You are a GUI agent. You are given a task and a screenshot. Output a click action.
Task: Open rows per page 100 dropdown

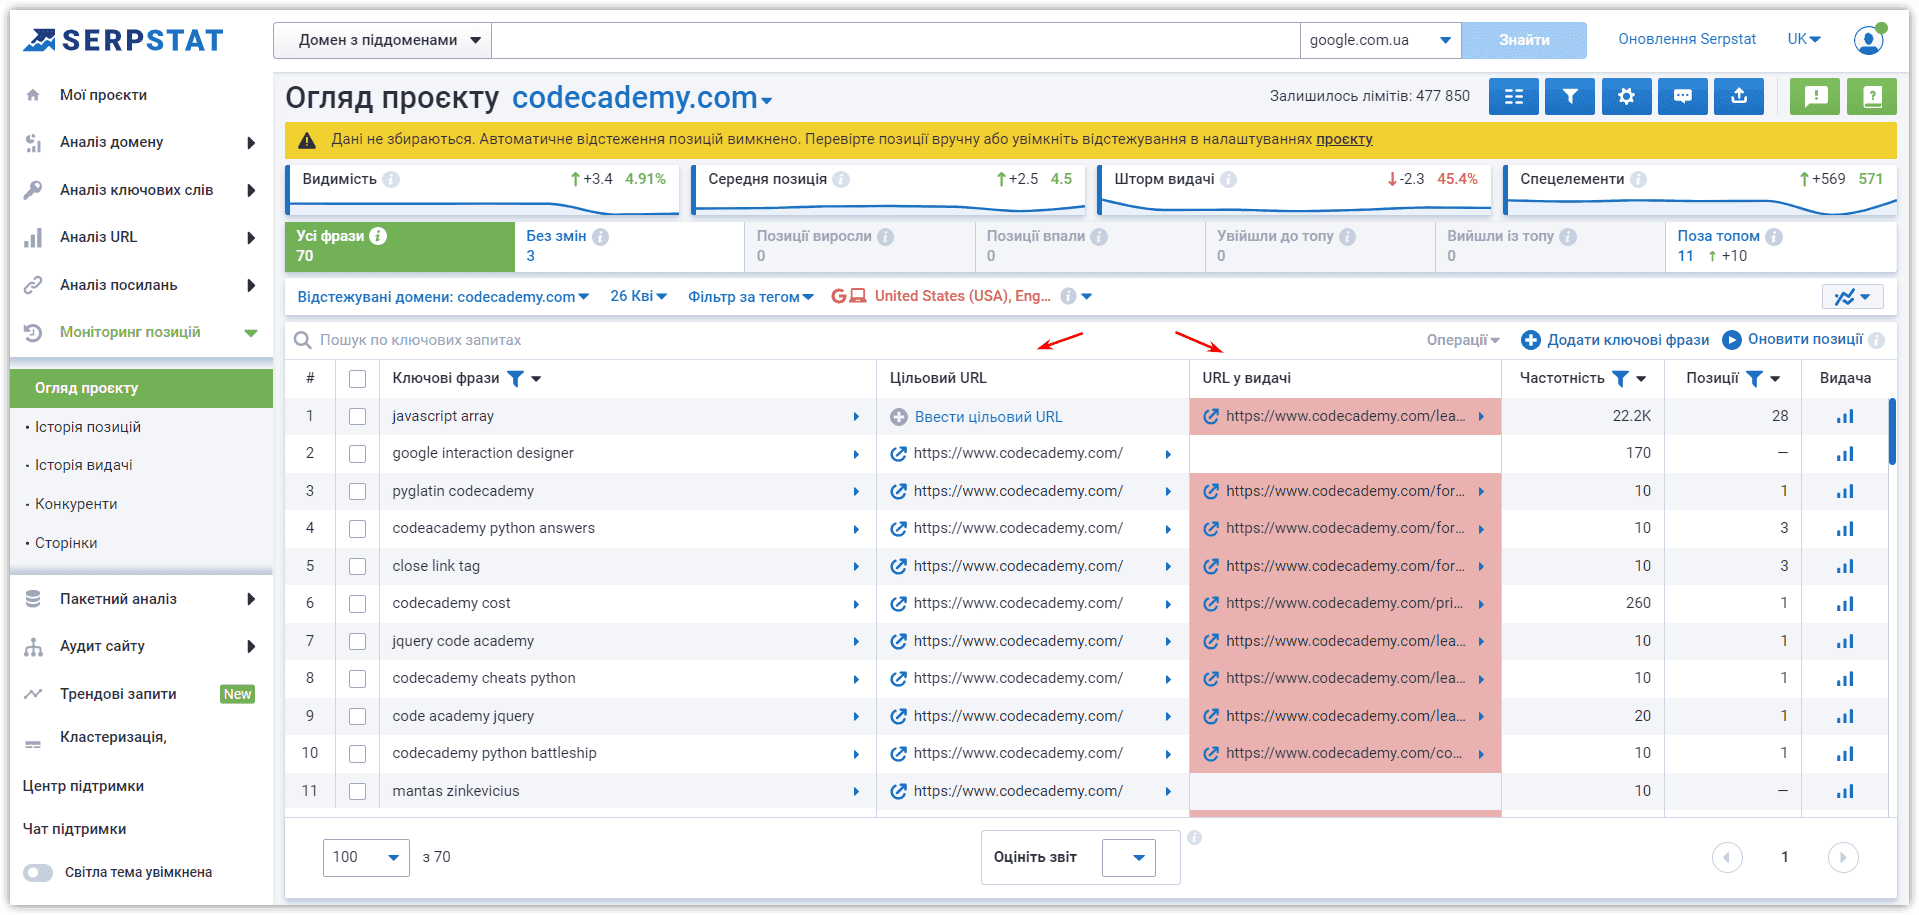[366, 857]
